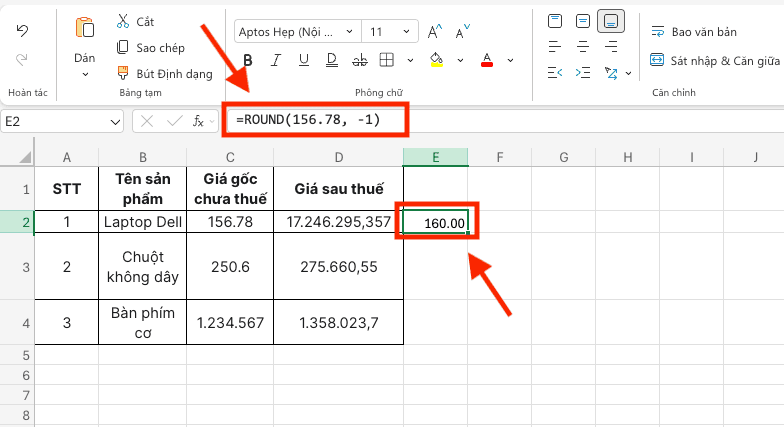Click the cell with 250.6
This screenshot has height=427, width=784.
230,266
